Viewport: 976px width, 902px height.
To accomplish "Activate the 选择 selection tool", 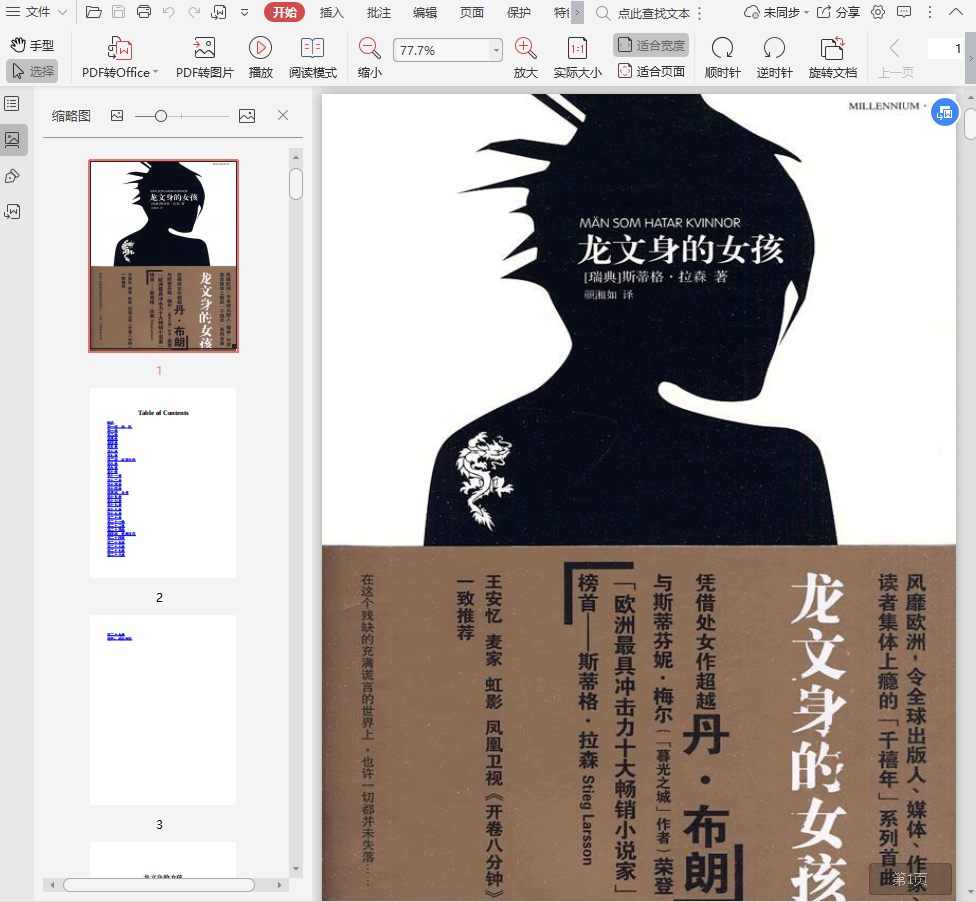I will click(x=32, y=71).
